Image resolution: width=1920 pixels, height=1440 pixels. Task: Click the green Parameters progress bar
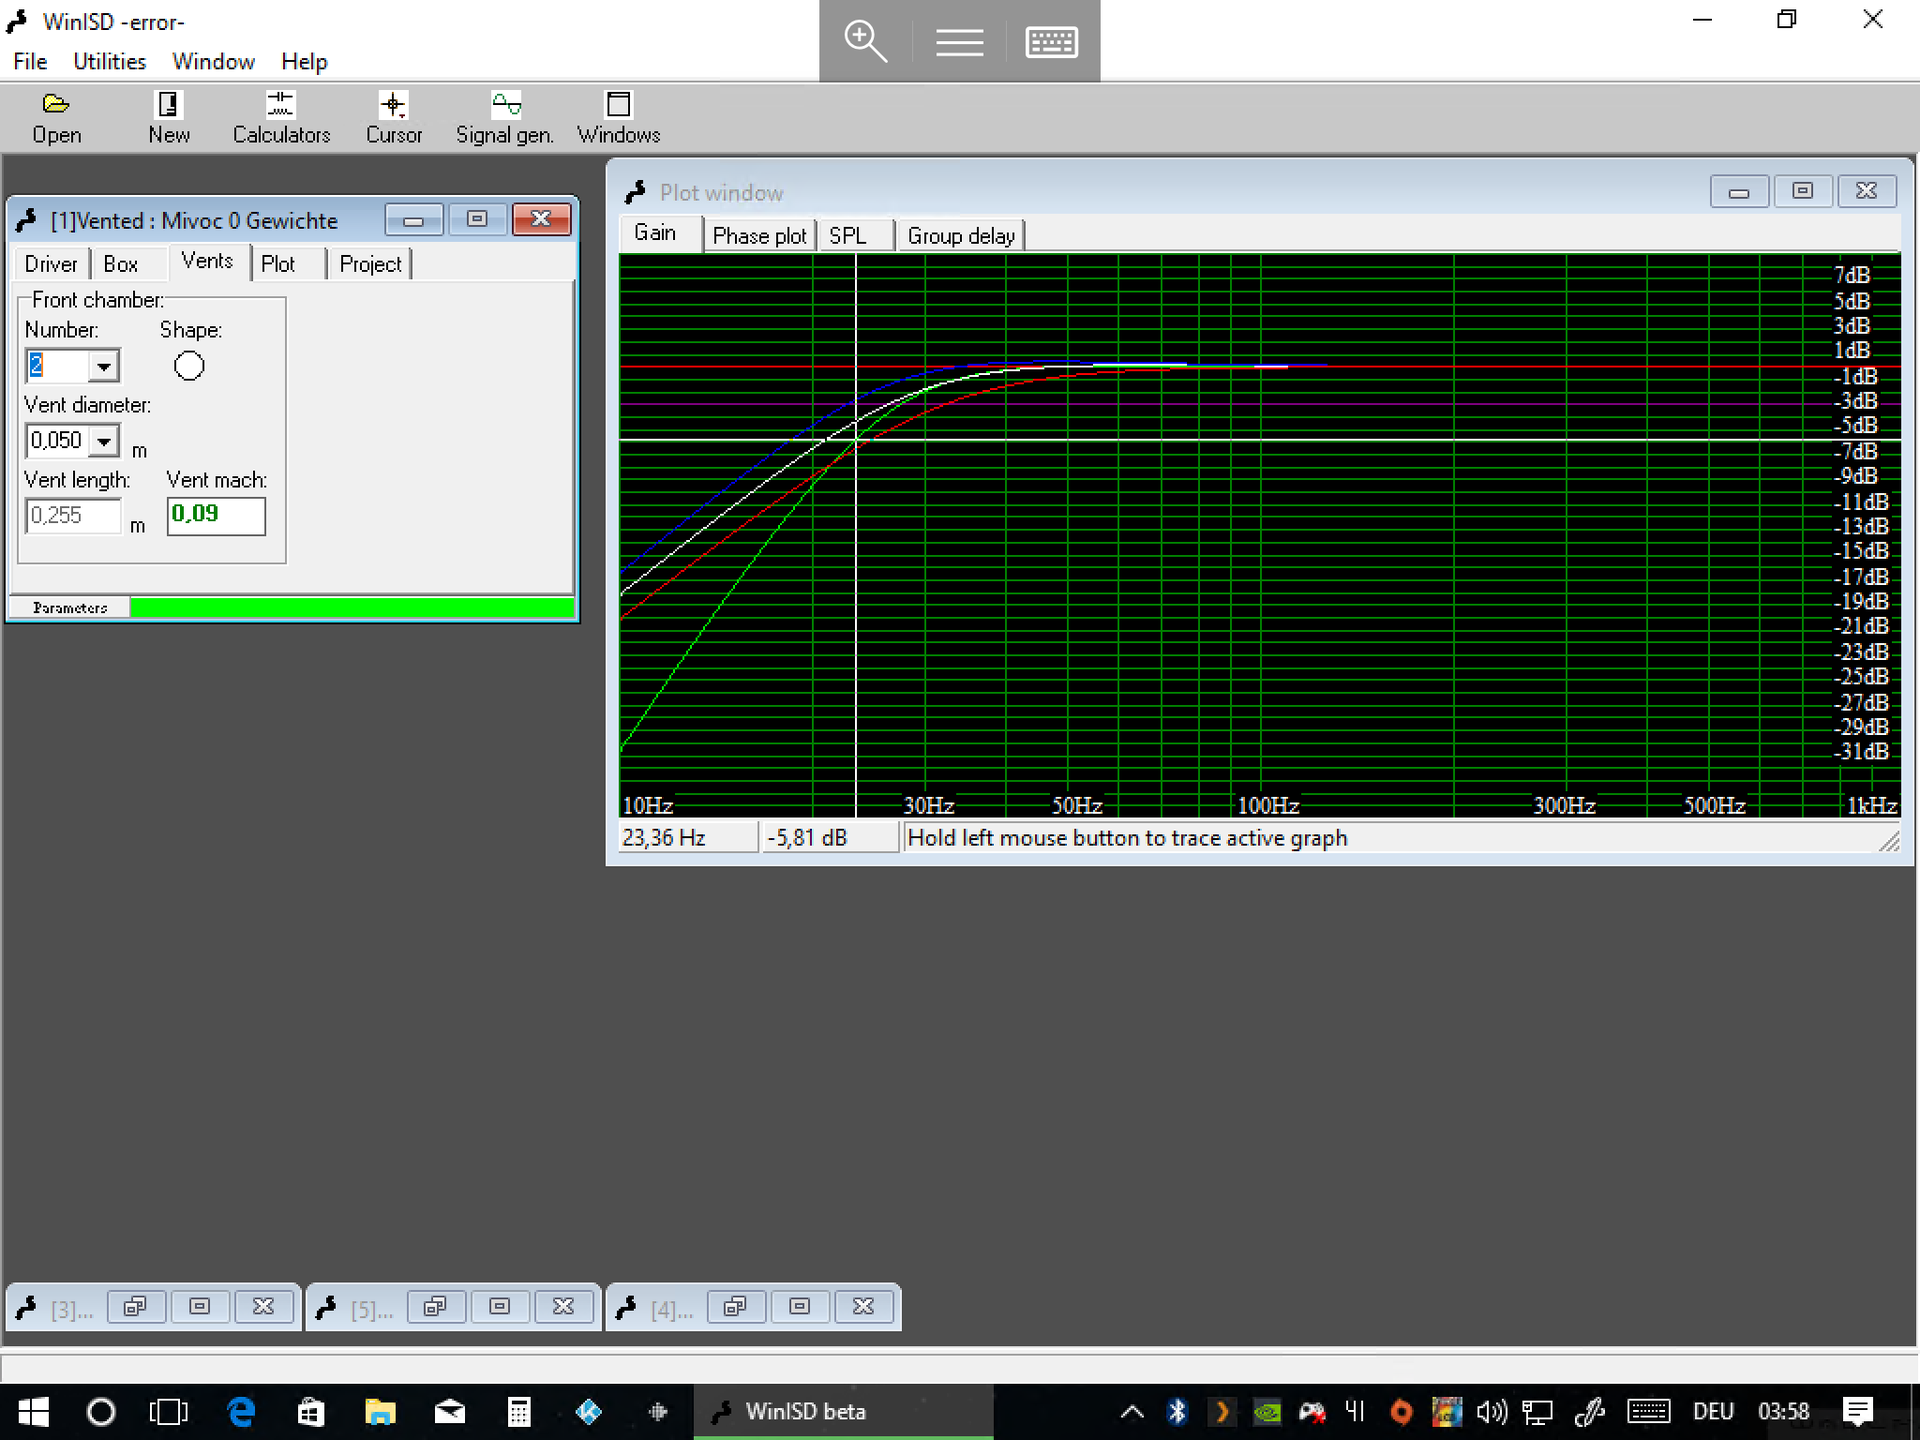point(352,607)
